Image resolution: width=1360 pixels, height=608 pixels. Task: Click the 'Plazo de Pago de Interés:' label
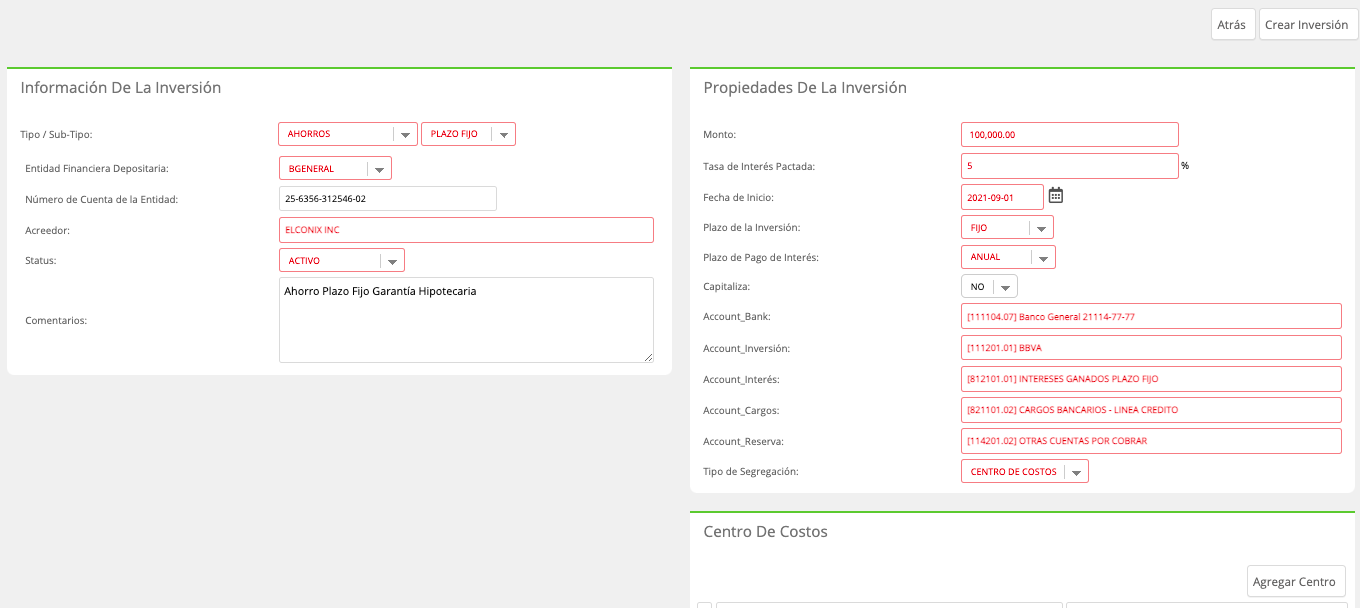pyautogui.click(x=761, y=258)
